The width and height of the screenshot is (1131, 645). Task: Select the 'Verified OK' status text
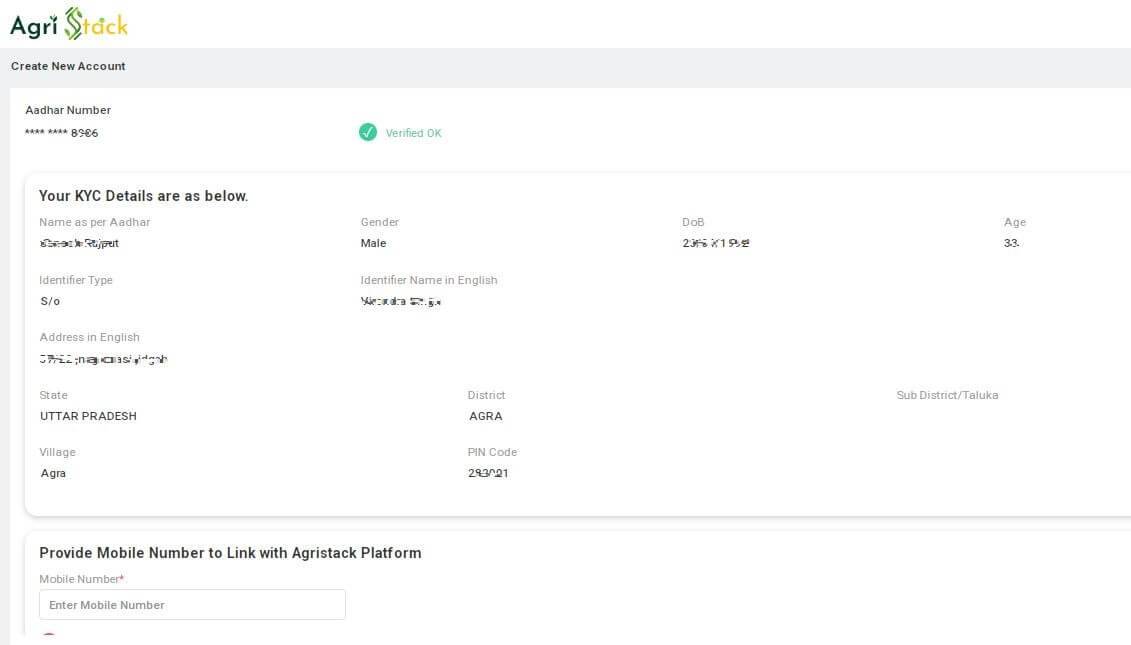(413, 133)
